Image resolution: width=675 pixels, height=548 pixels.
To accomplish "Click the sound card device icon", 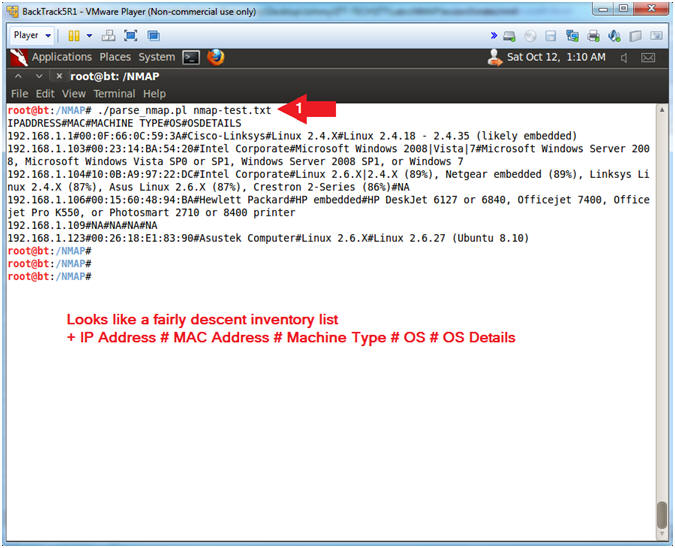I will point(614,36).
